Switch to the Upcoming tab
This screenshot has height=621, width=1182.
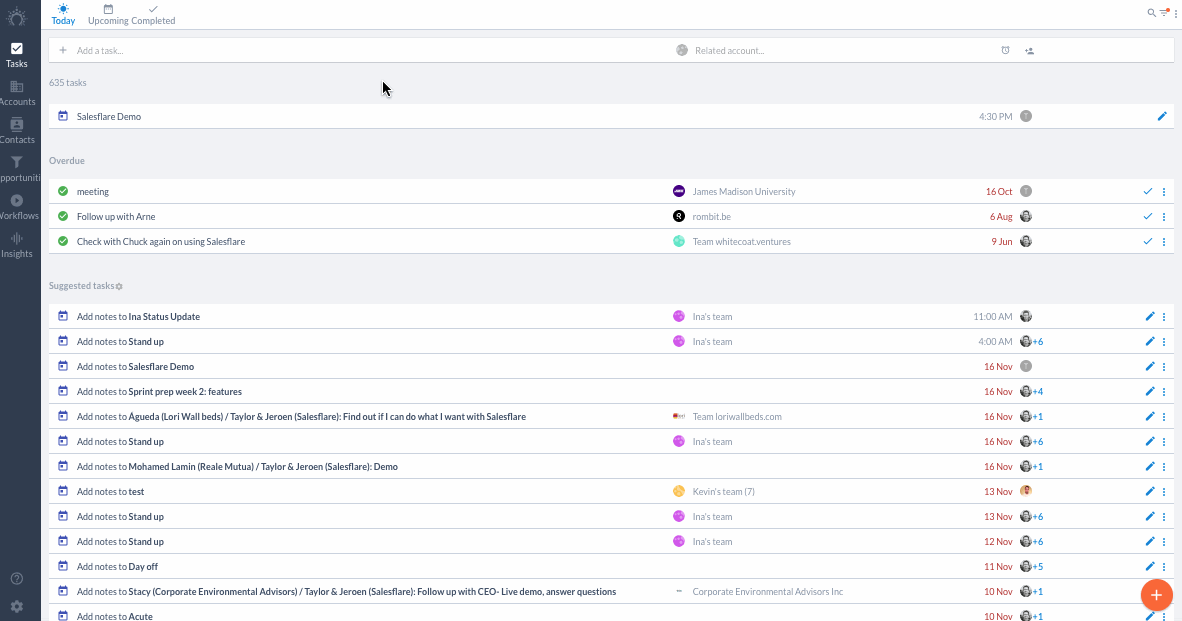(x=108, y=14)
